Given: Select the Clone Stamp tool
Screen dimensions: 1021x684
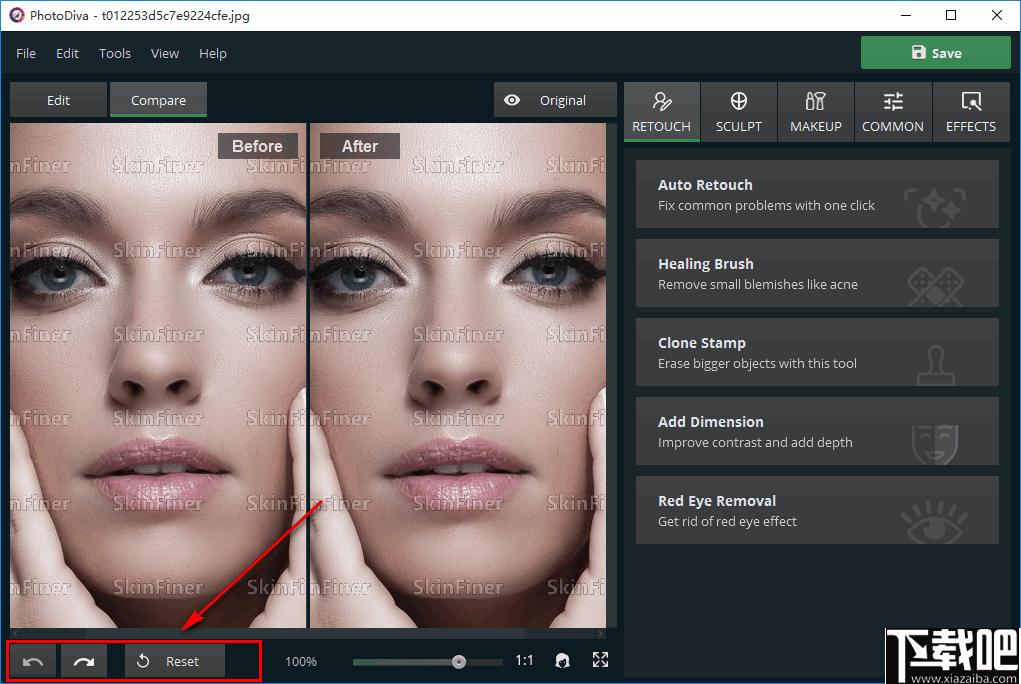Looking at the screenshot, I should pyautogui.click(x=817, y=352).
